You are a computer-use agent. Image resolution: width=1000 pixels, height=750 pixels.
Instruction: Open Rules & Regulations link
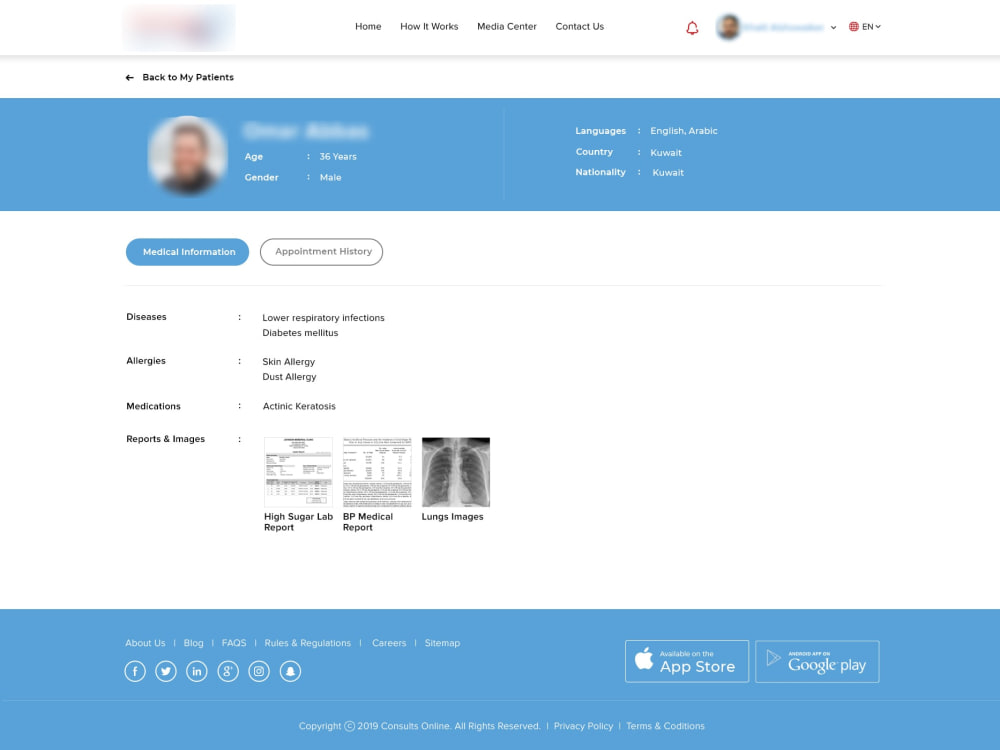[x=307, y=643]
